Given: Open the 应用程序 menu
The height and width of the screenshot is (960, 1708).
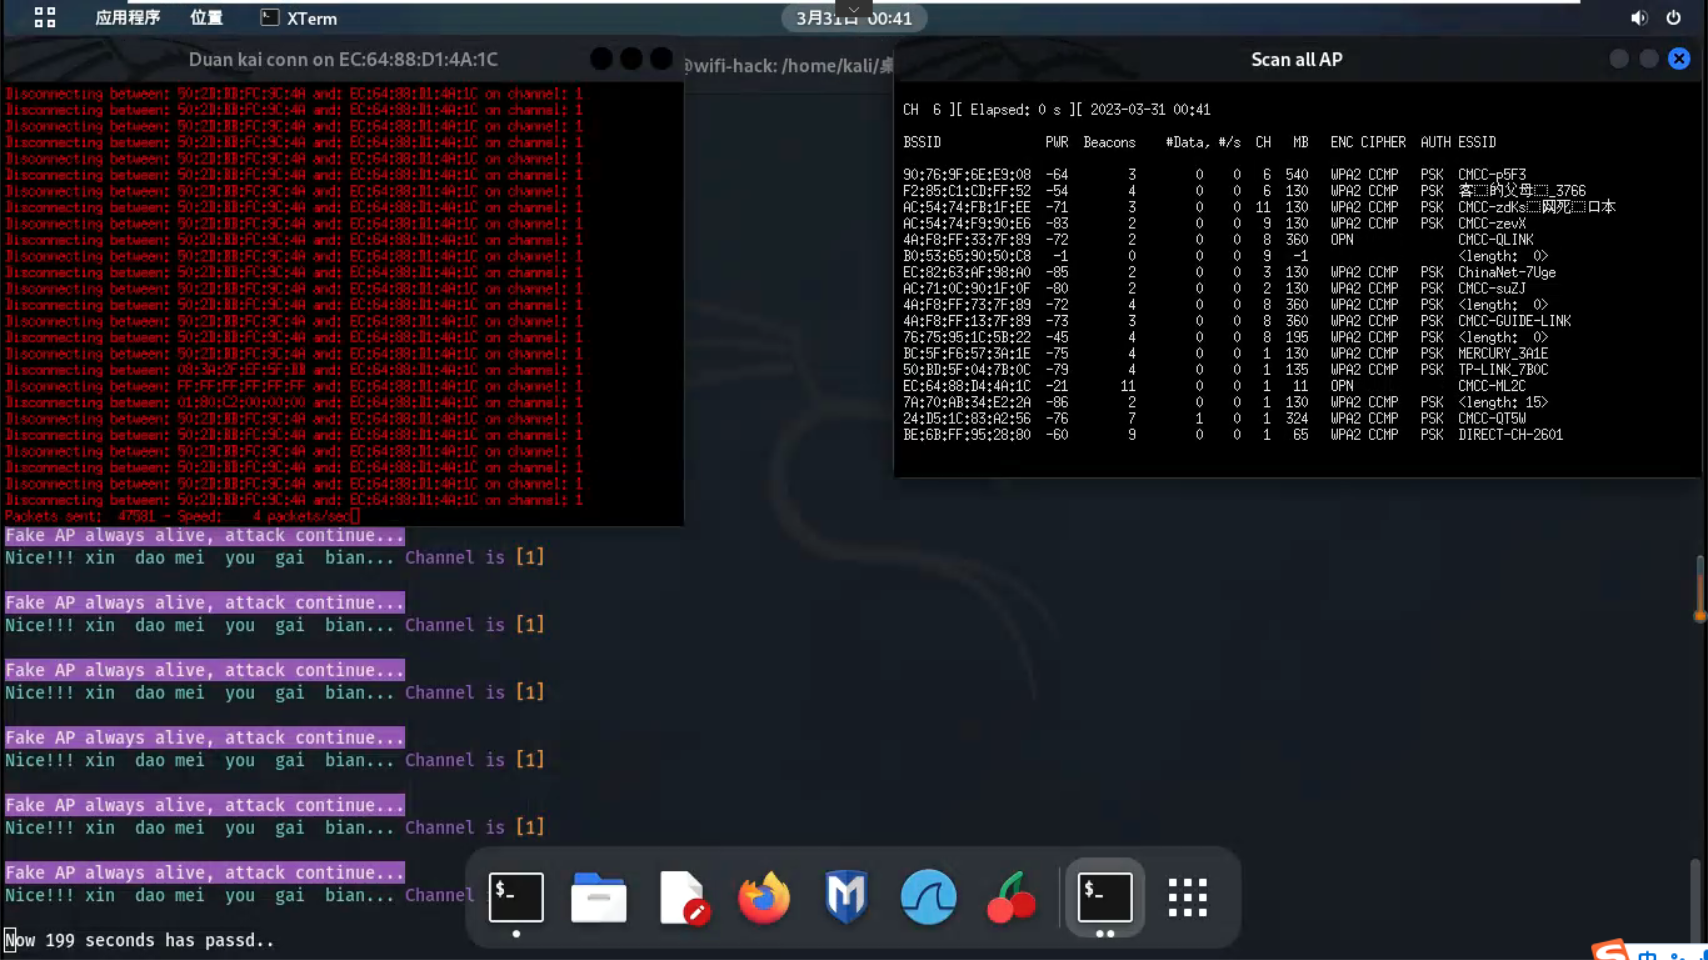Looking at the screenshot, I should 127,17.
